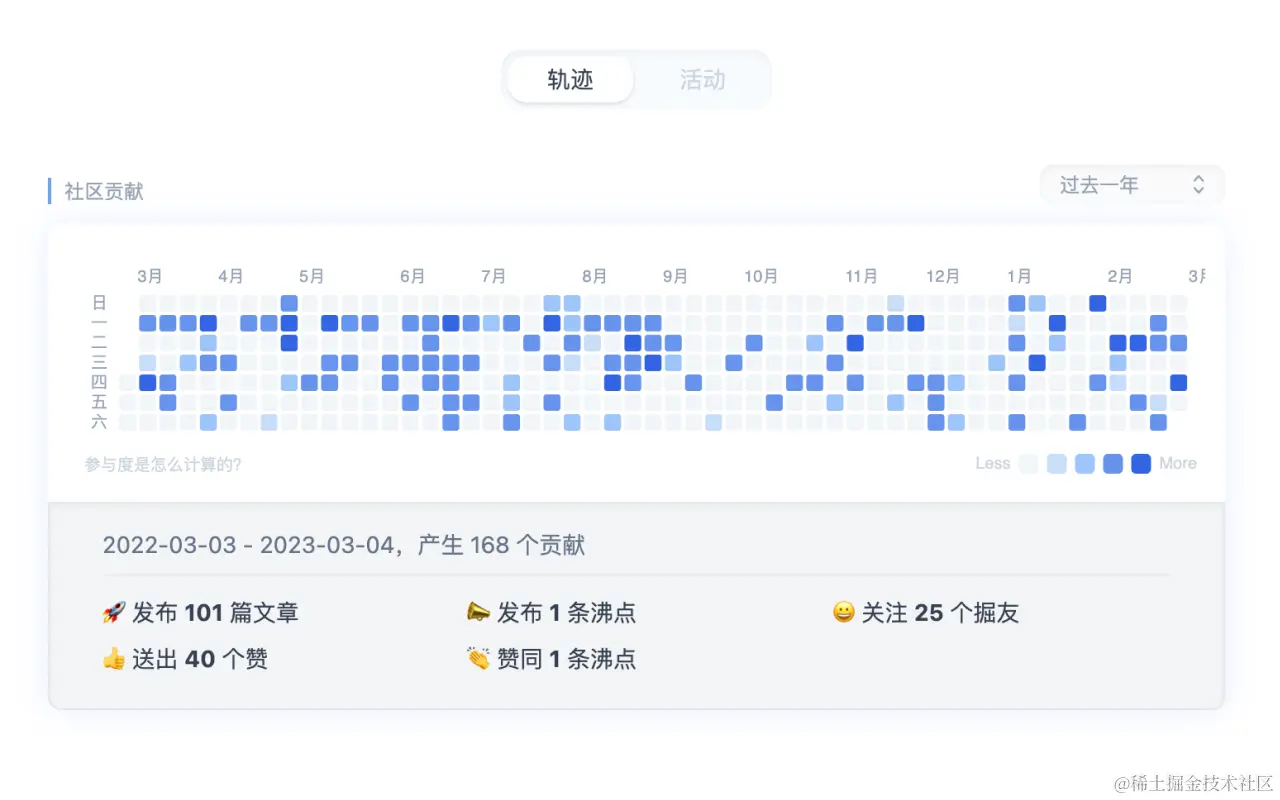Click the clapping hands emoji before 赞同 1 条沸点
Screen dimensions: 1280x800
point(478,659)
